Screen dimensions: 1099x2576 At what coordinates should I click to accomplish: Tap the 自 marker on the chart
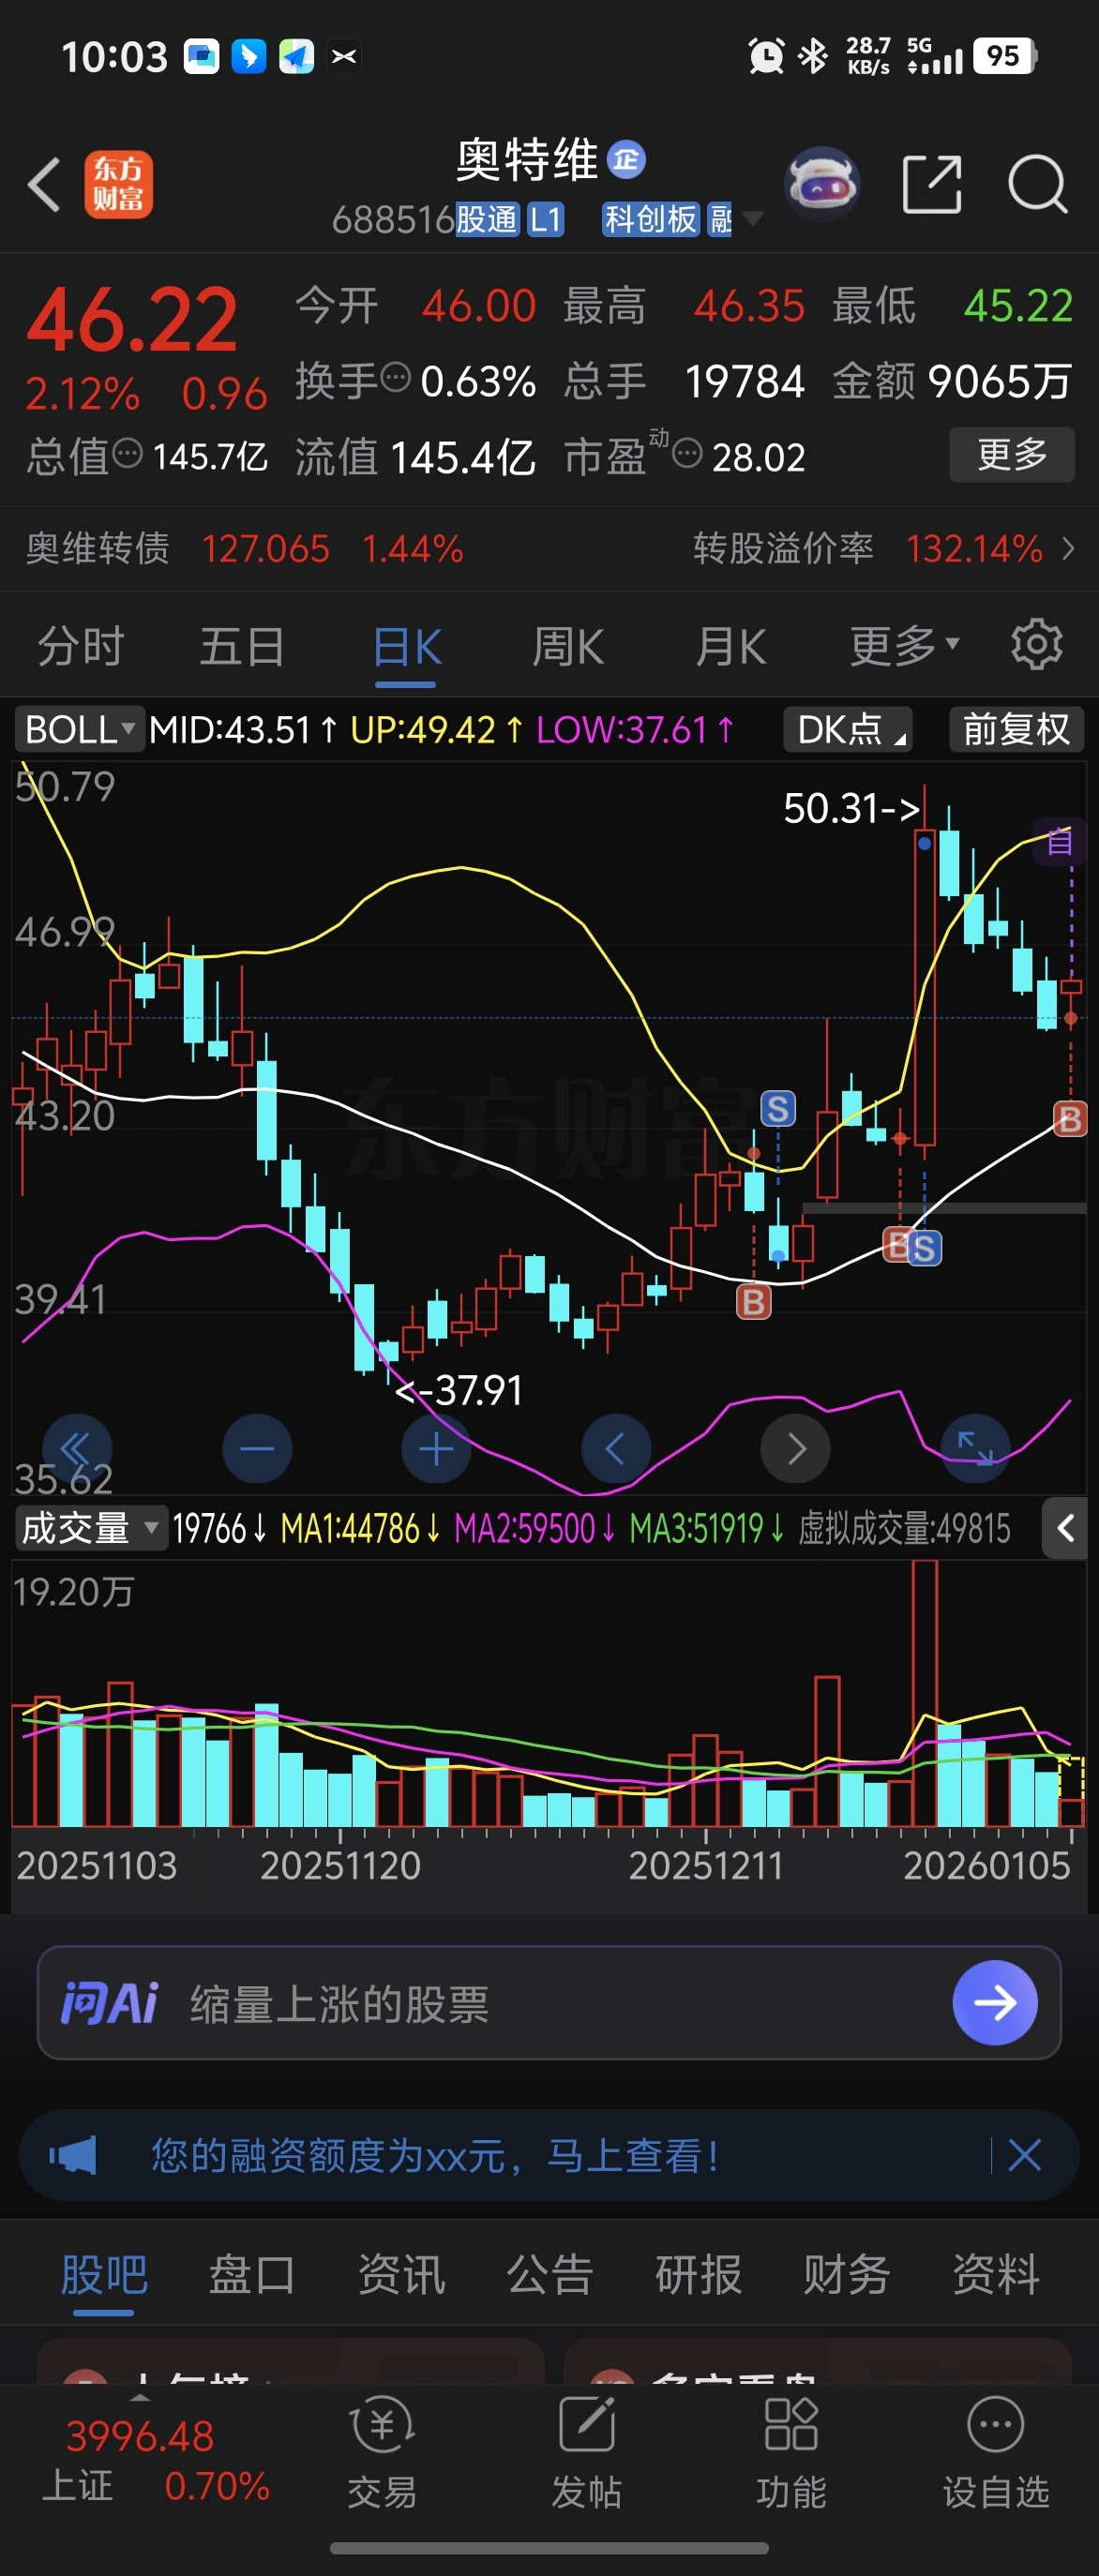point(1059,842)
